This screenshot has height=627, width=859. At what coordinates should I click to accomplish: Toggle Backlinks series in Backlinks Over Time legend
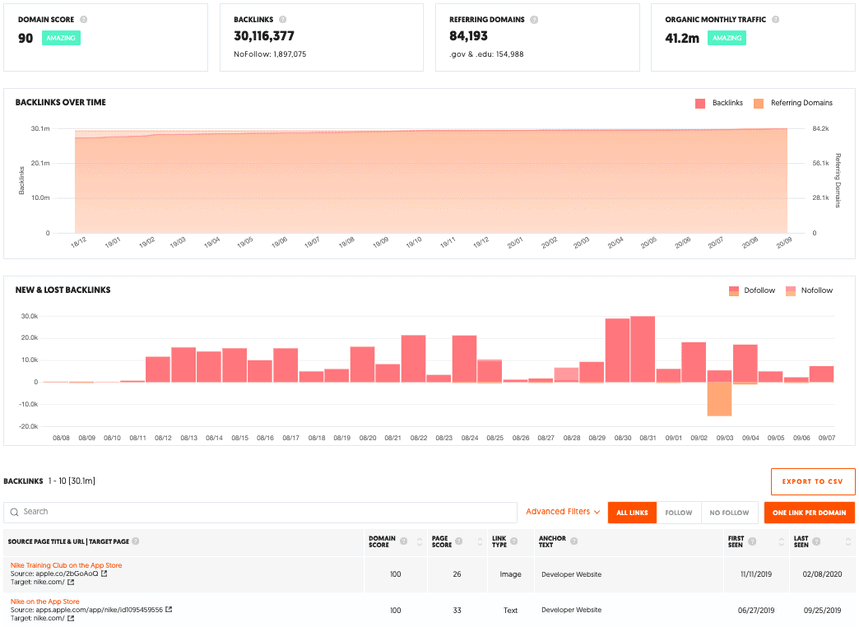point(718,103)
